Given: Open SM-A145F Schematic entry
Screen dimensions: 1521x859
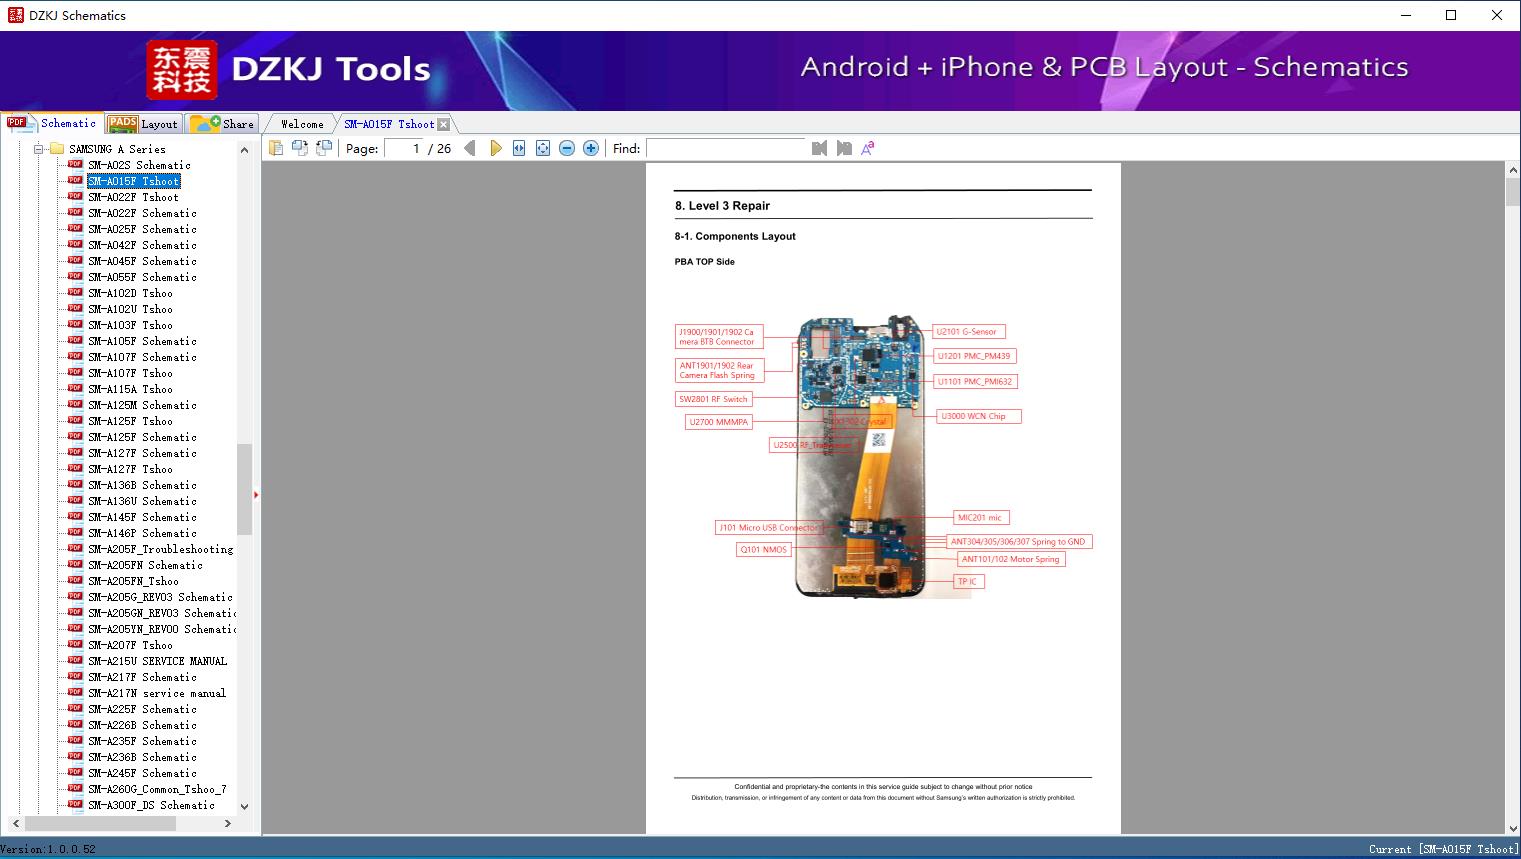Looking at the screenshot, I should (x=142, y=517).
